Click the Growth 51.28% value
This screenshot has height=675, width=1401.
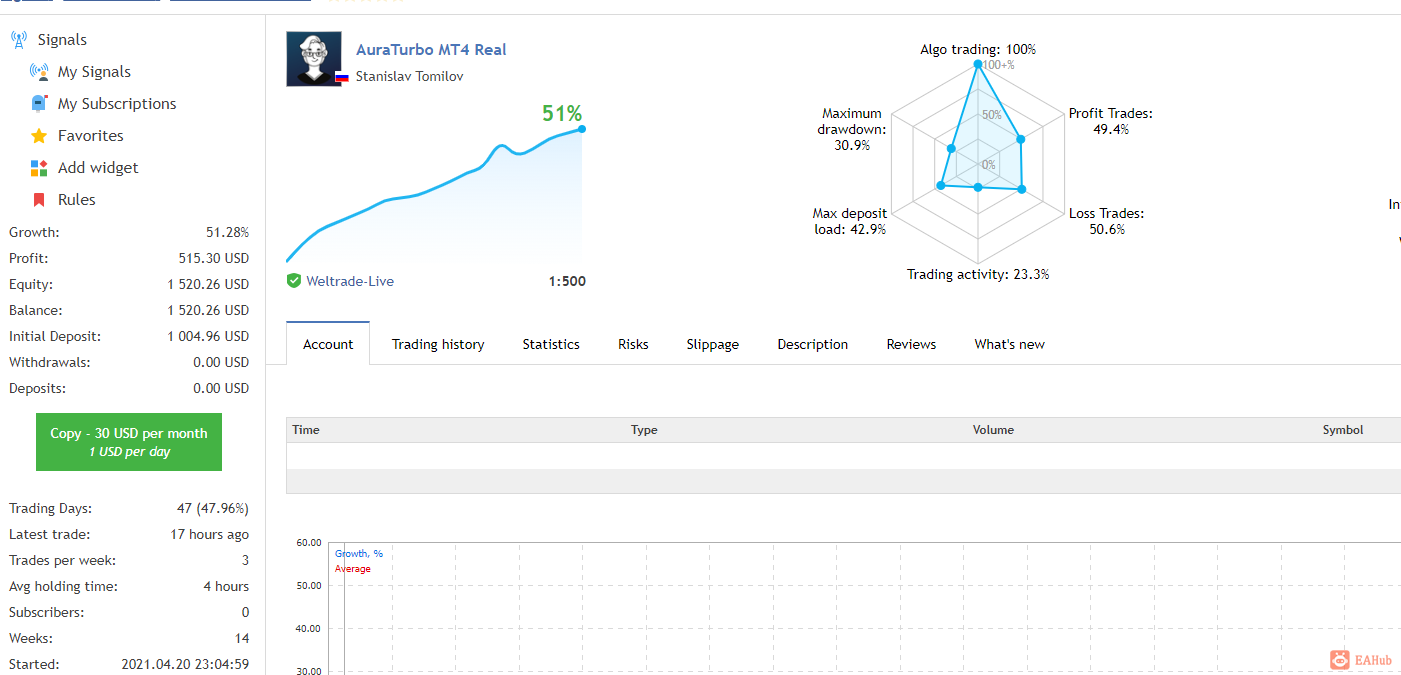[x=227, y=232]
